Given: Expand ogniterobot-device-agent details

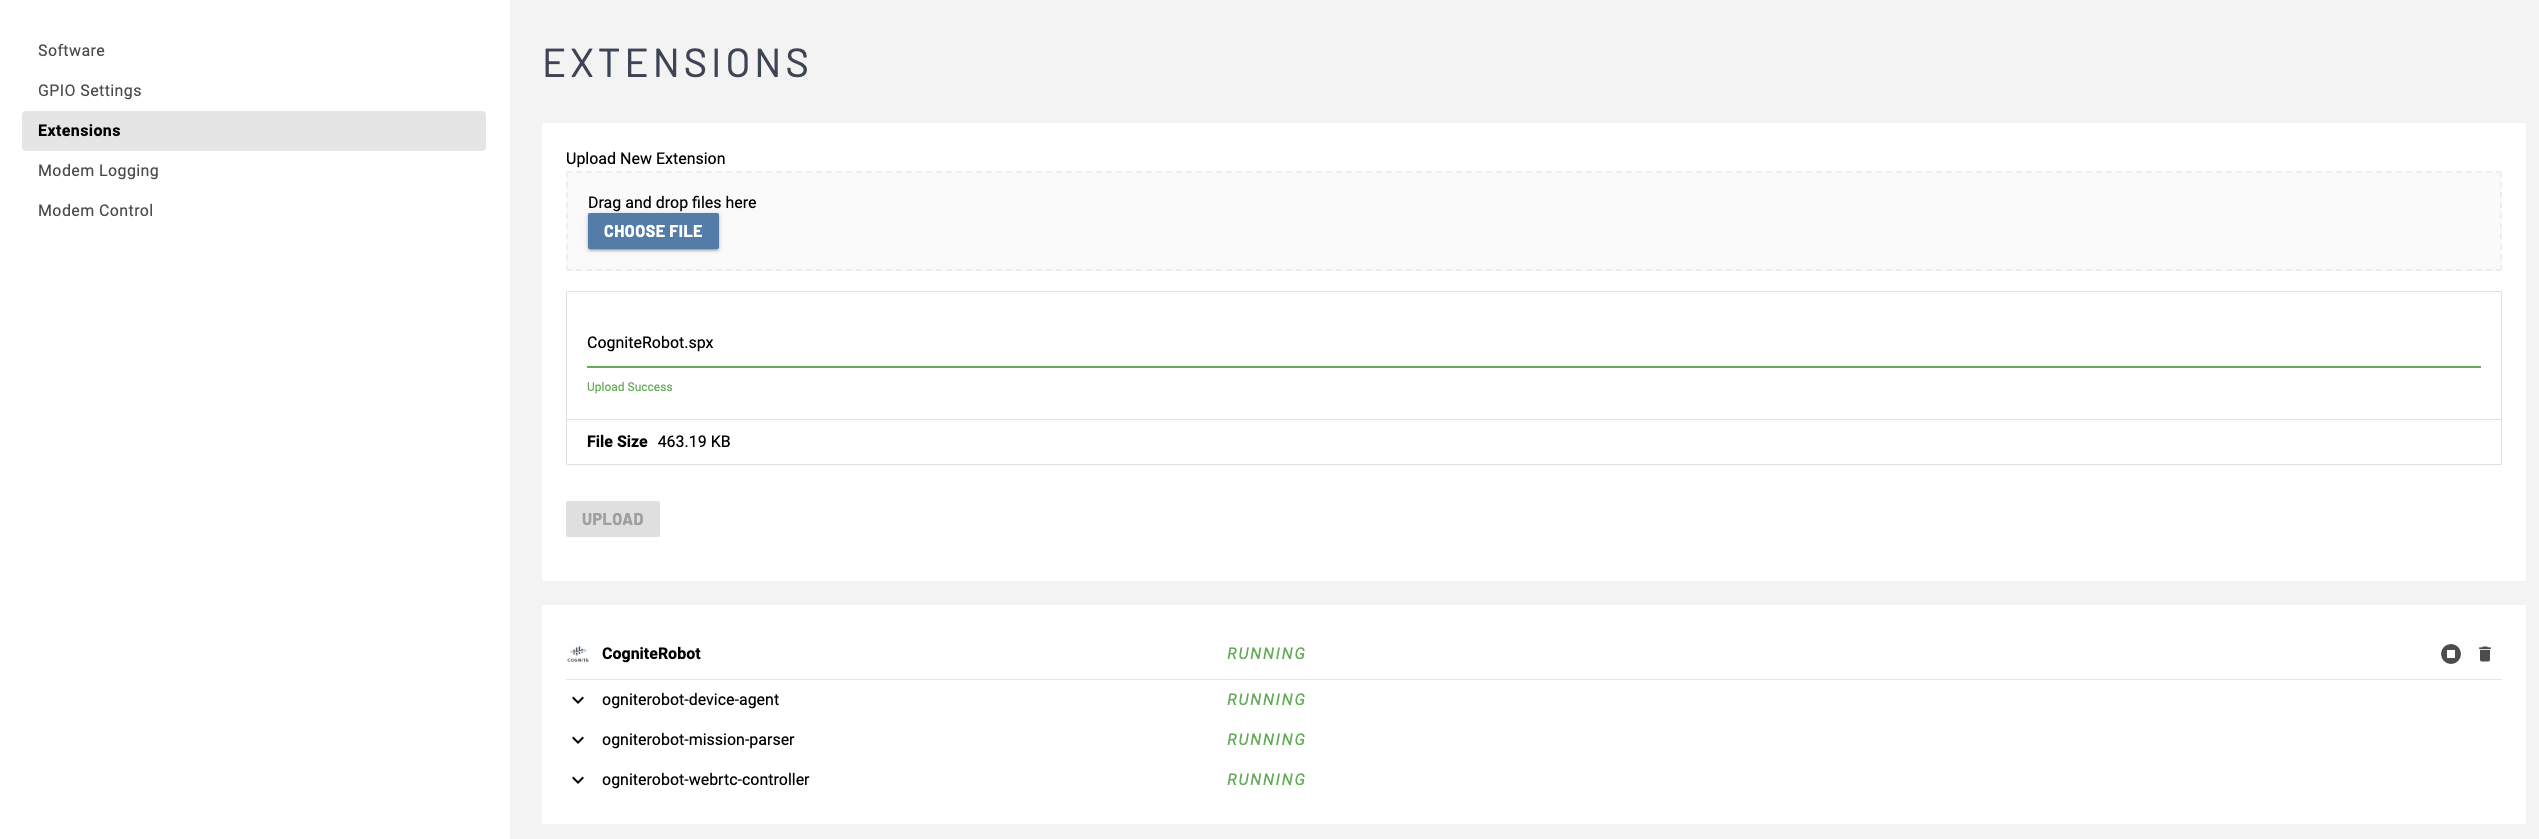Looking at the screenshot, I should [x=578, y=700].
